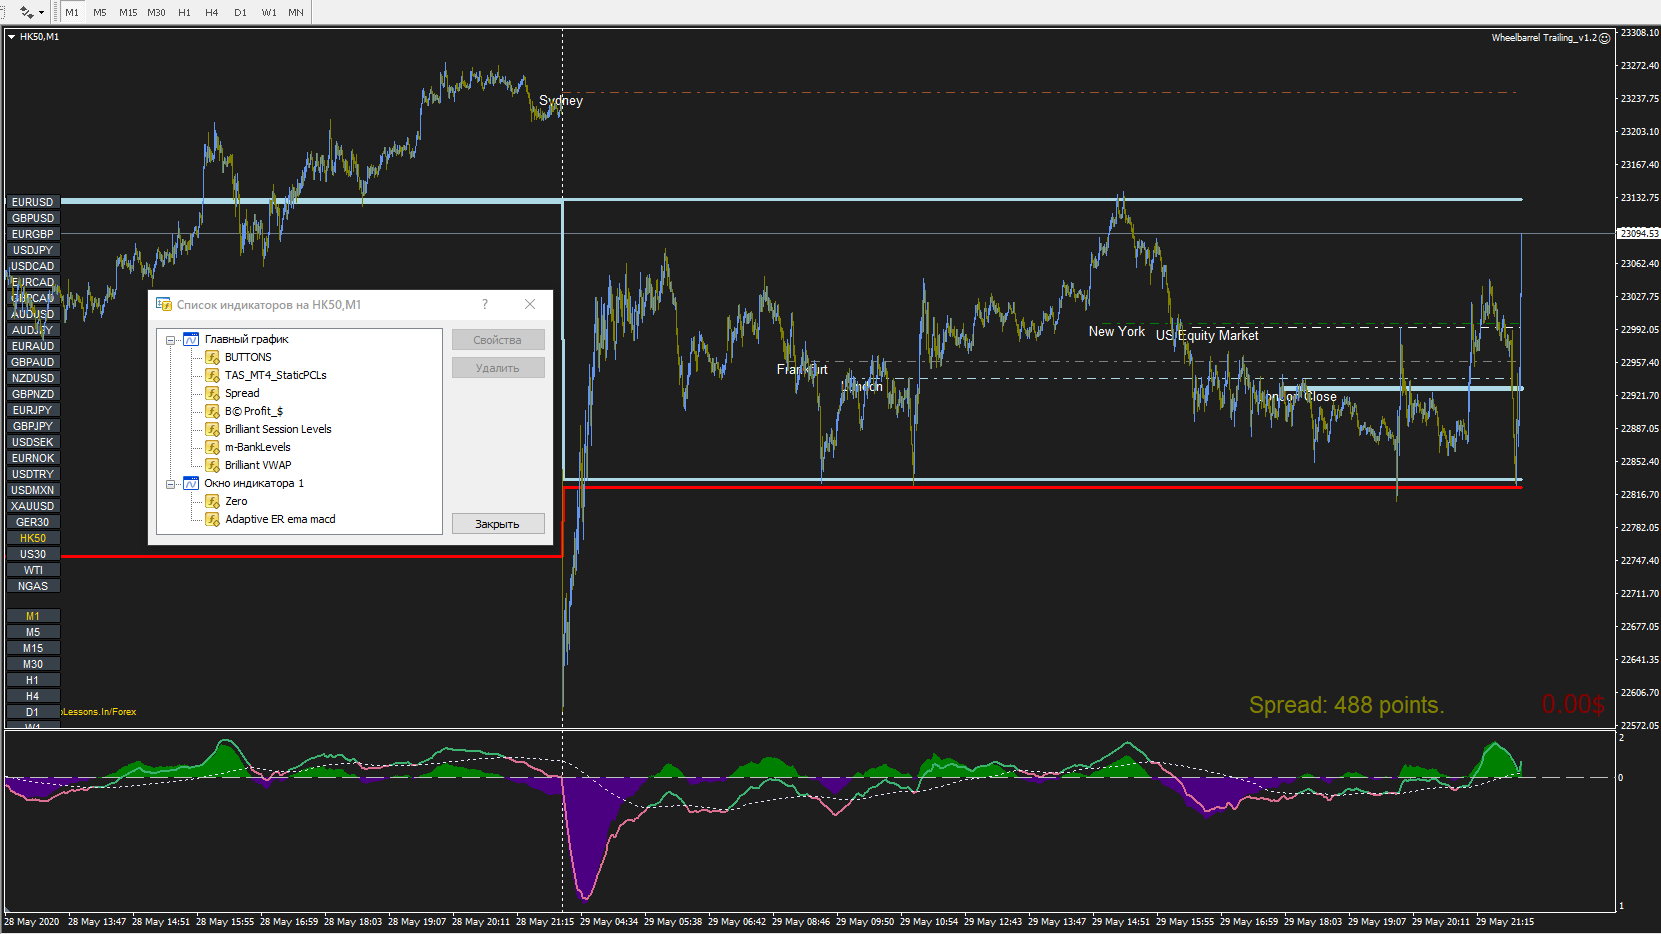Click the US Equity Market label

pos(1207,335)
